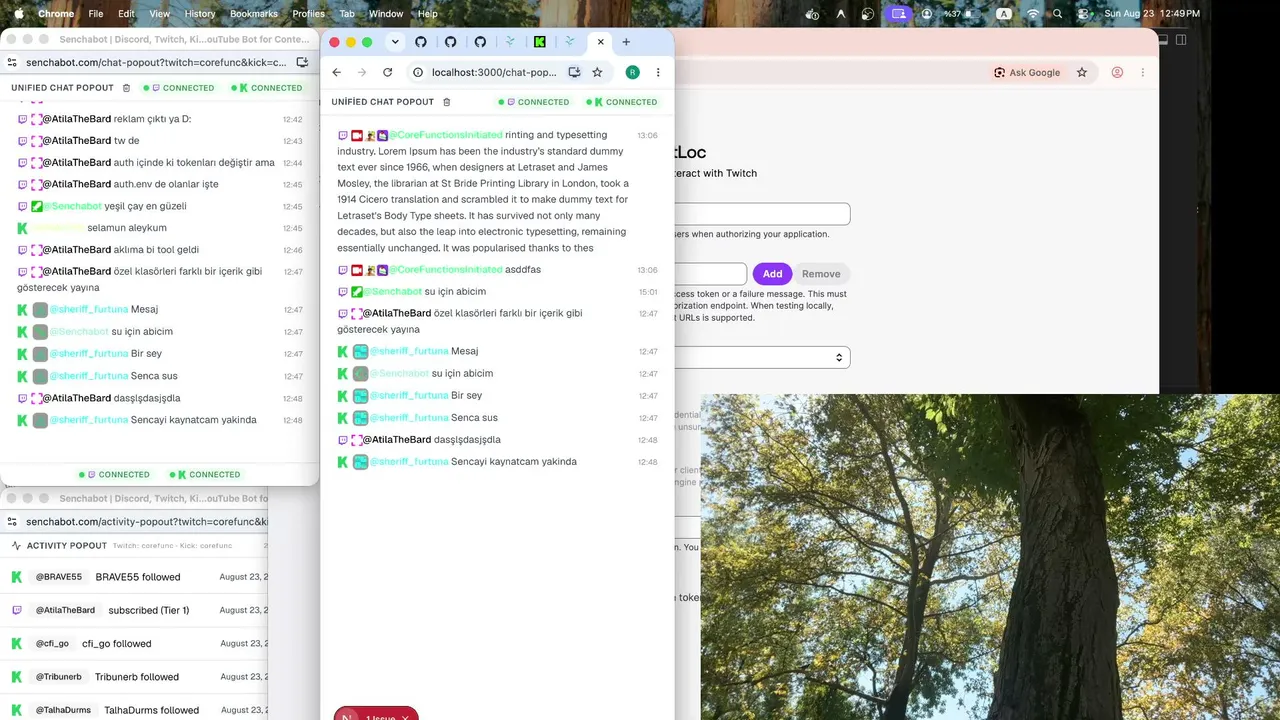The image size is (1280, 720).
Task: Click the Ask Google button in background window
Action: (1027, 72)
